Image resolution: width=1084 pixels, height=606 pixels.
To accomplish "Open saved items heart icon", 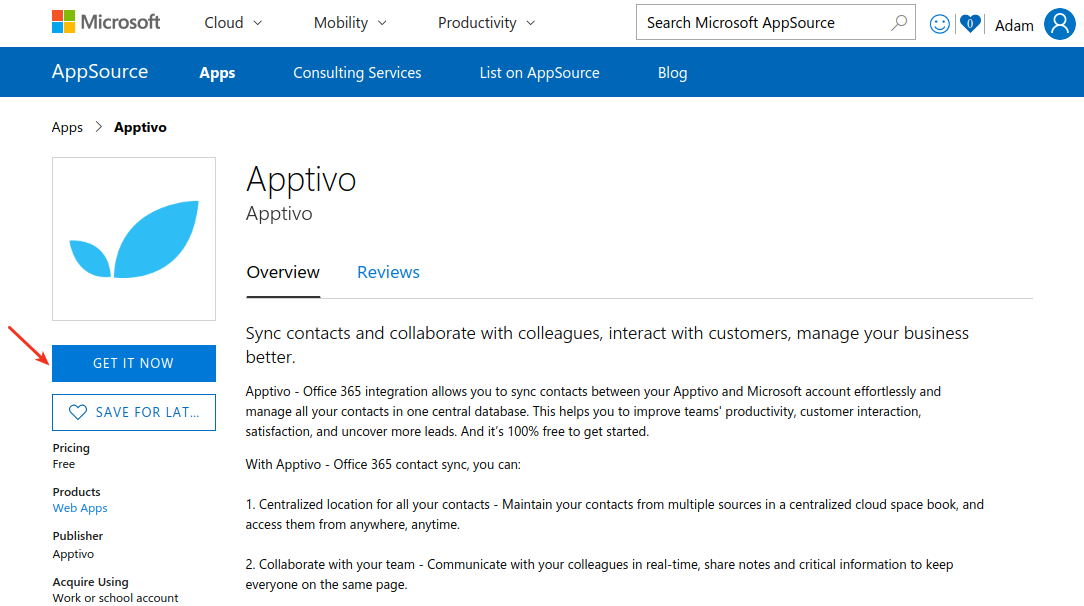I will (x=970, y=24).
